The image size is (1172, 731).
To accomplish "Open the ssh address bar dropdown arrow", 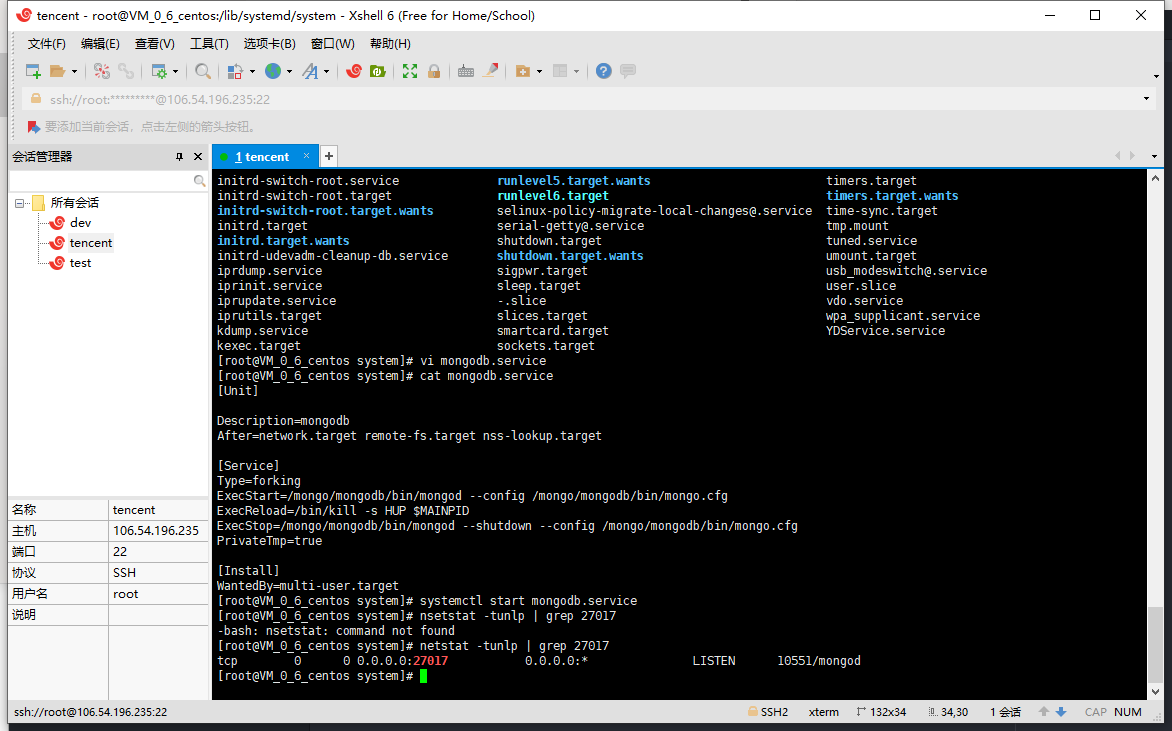I will click(1146, 97).
